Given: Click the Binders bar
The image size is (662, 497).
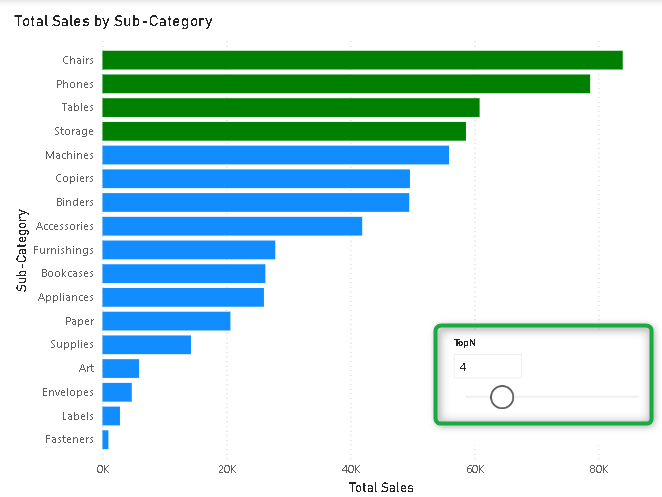Looking at the screenshot, I should click(255, 202).
